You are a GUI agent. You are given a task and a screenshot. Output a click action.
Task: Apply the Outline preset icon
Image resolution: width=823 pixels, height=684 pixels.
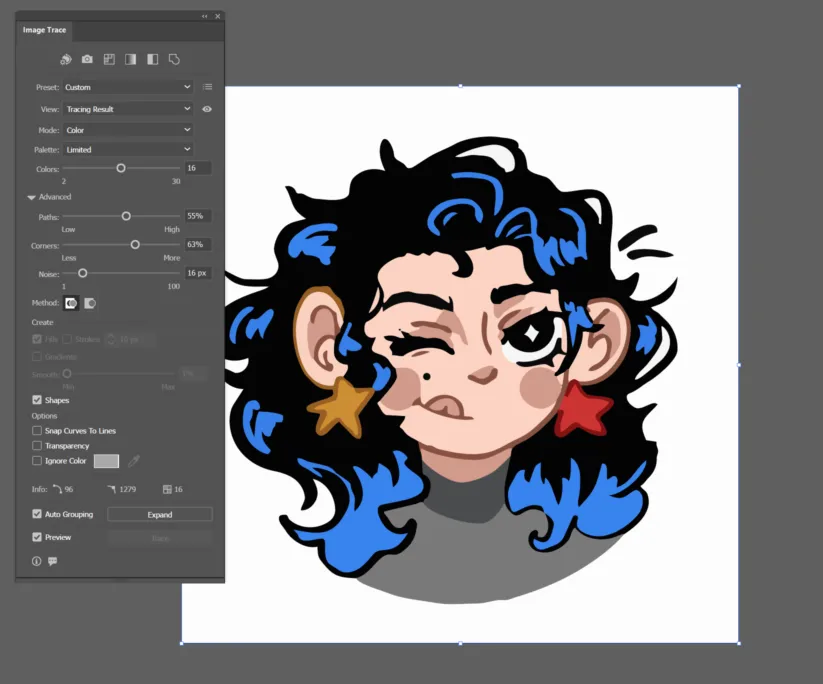[174, 59]
